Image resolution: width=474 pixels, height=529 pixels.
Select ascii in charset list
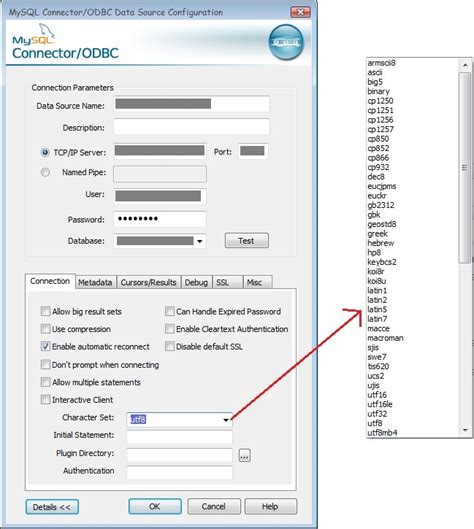coord(375,73)
